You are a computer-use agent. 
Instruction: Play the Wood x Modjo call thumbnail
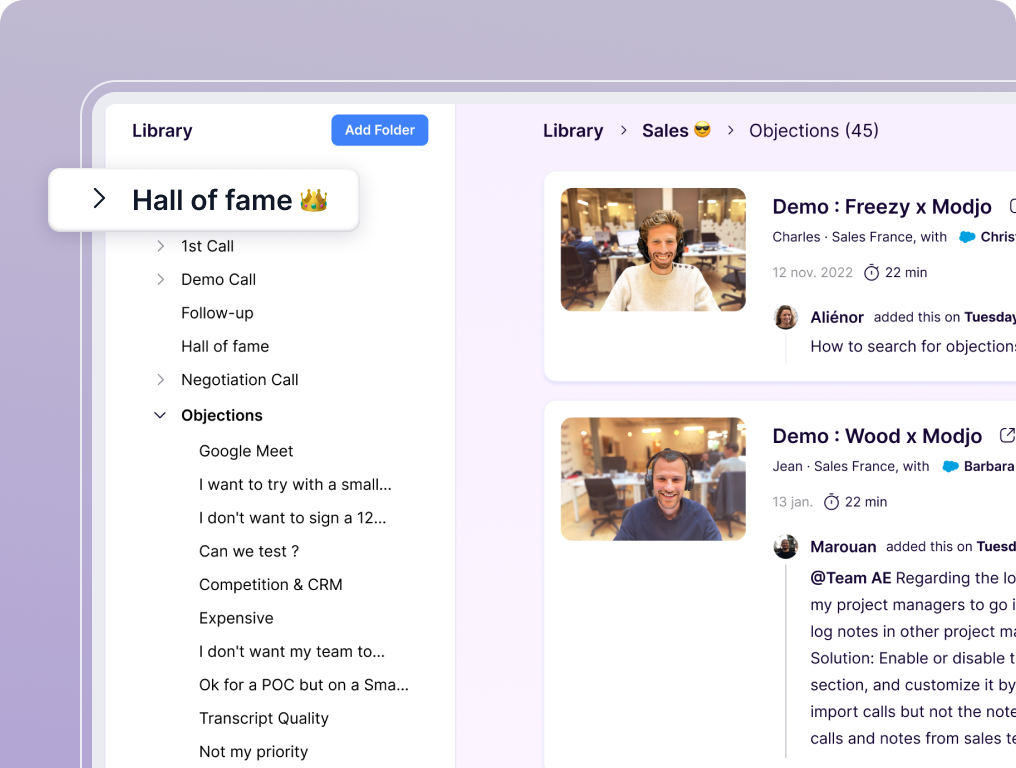(653, 479)
